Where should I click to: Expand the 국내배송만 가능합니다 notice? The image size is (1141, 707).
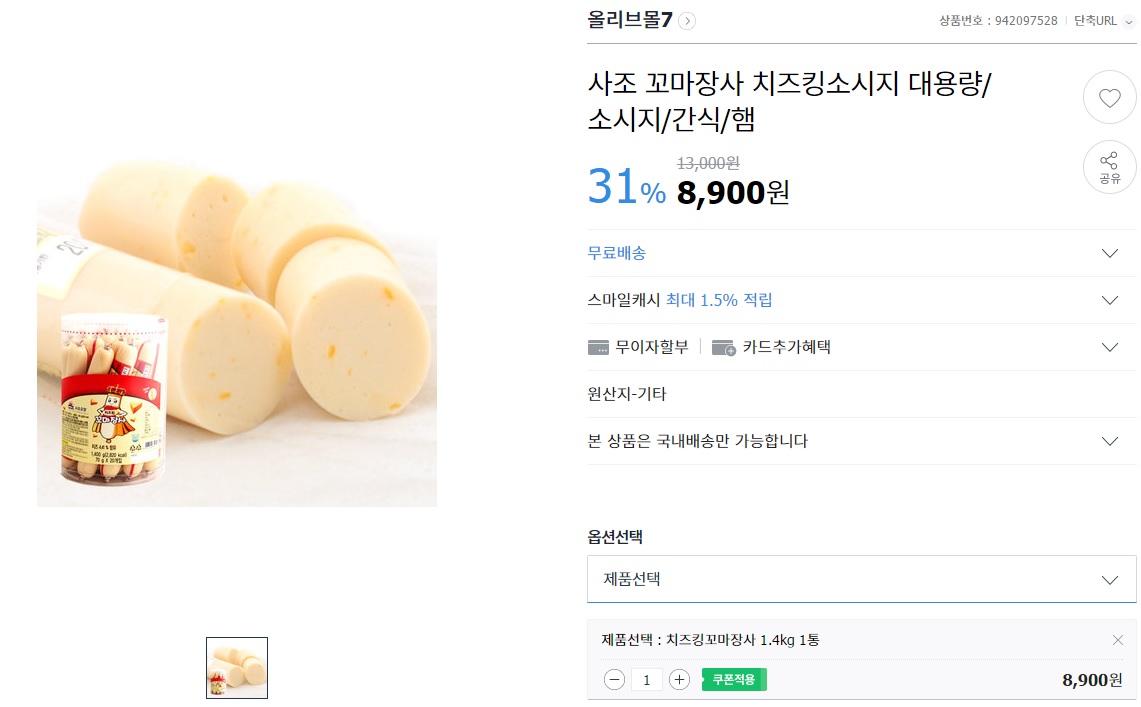(1109, 441)
